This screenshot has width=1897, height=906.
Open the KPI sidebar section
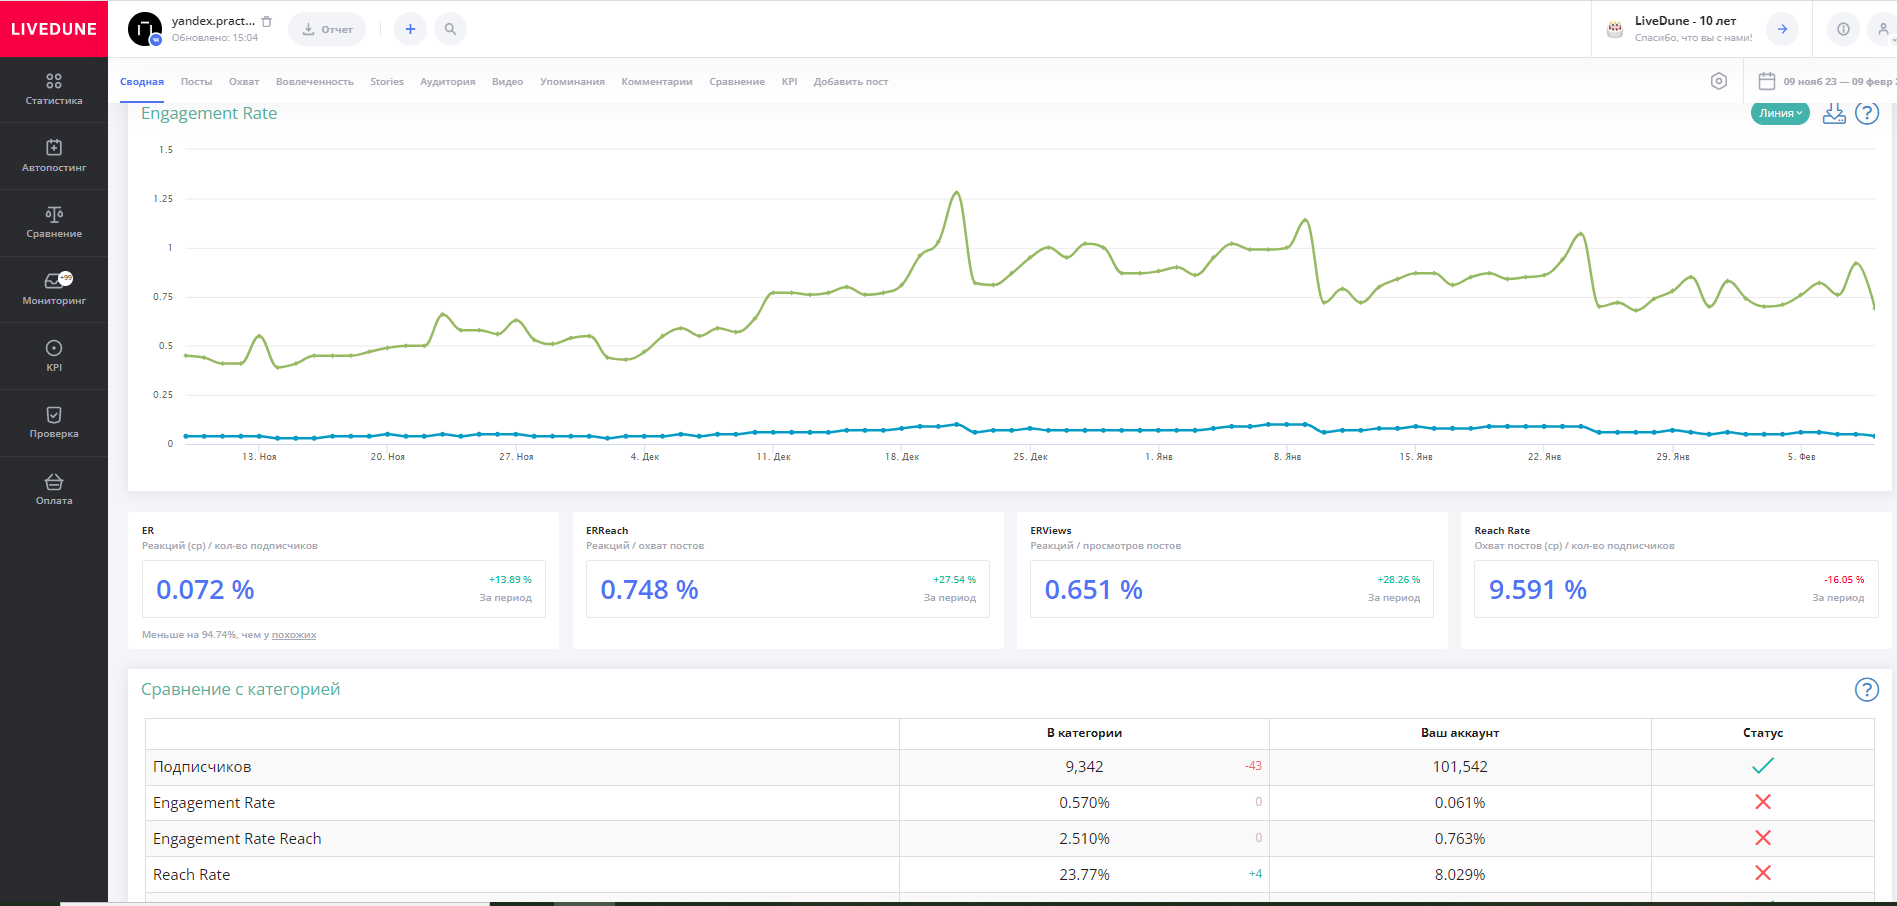[x=54, y=356]
